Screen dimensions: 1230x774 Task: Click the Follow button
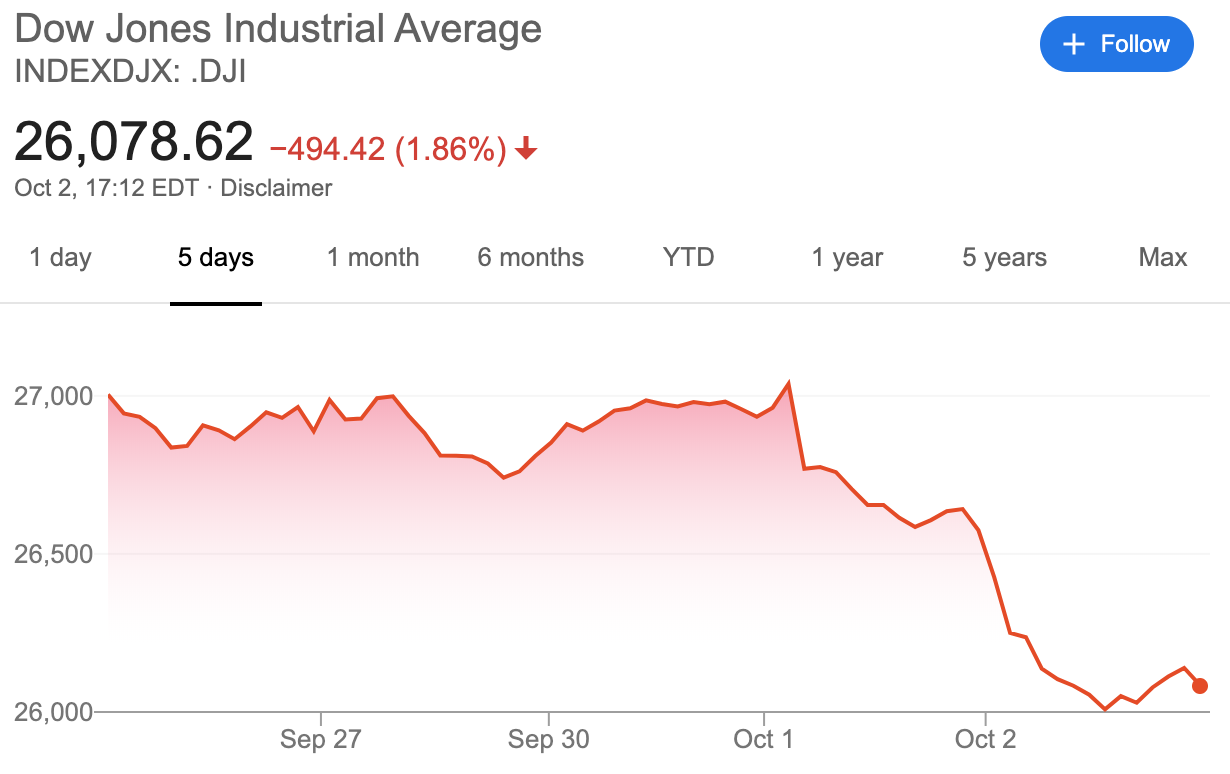click(x=1116, y=44)
